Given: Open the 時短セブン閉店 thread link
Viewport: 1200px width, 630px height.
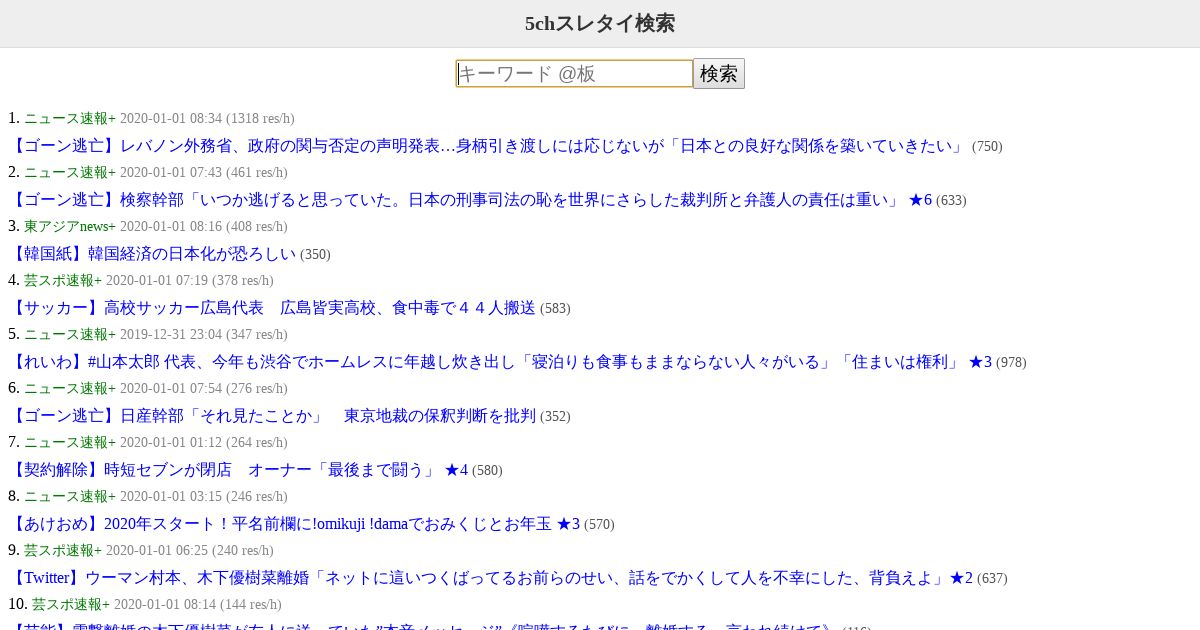Looking at the screenshot, I should point(238,470).
